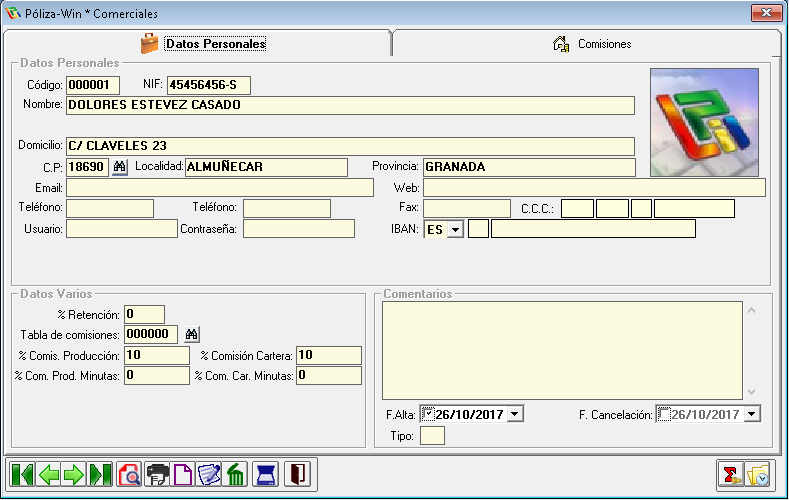Go to the first record with the green arrow
Screen dimensions: 789x500
click(22, 474)
